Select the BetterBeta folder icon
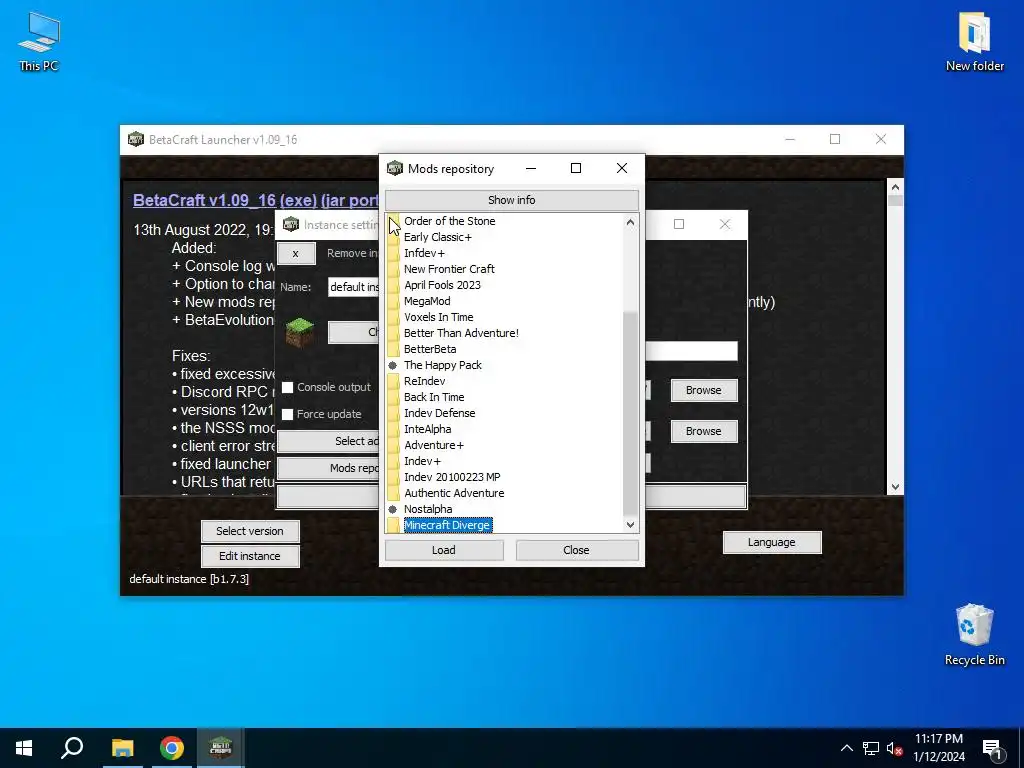Screen dimensions: 1024x768 coord(393,349)
